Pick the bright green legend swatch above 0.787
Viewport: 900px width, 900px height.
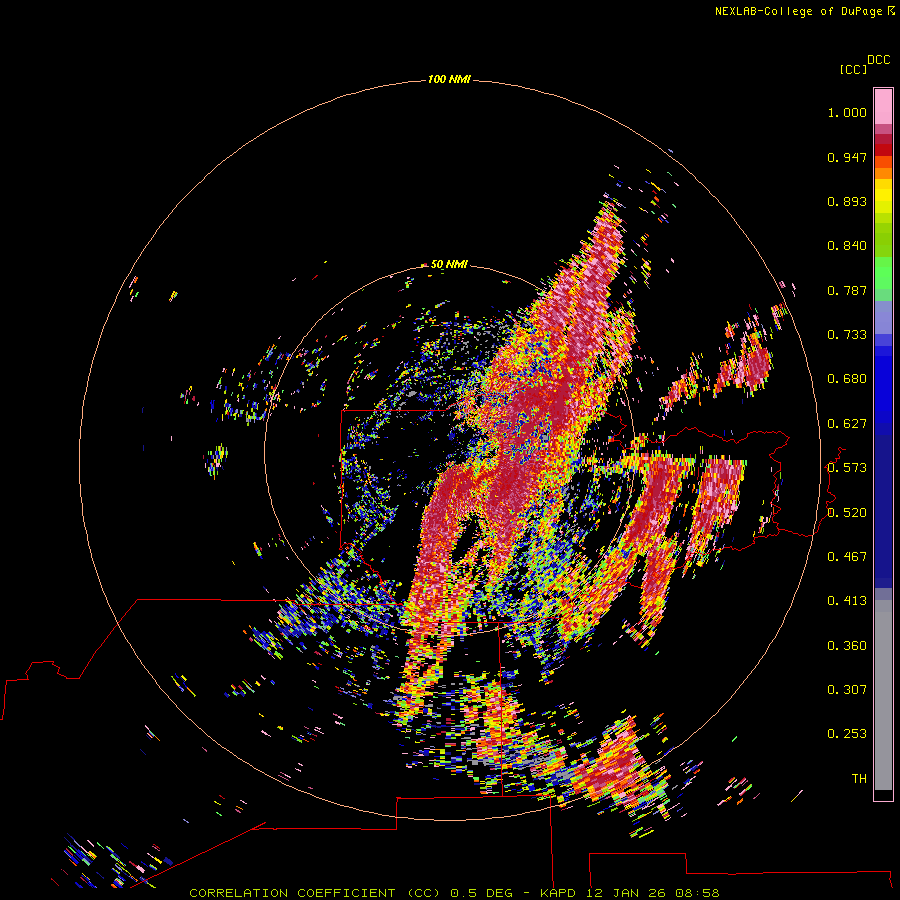click(x=883, y=273)
